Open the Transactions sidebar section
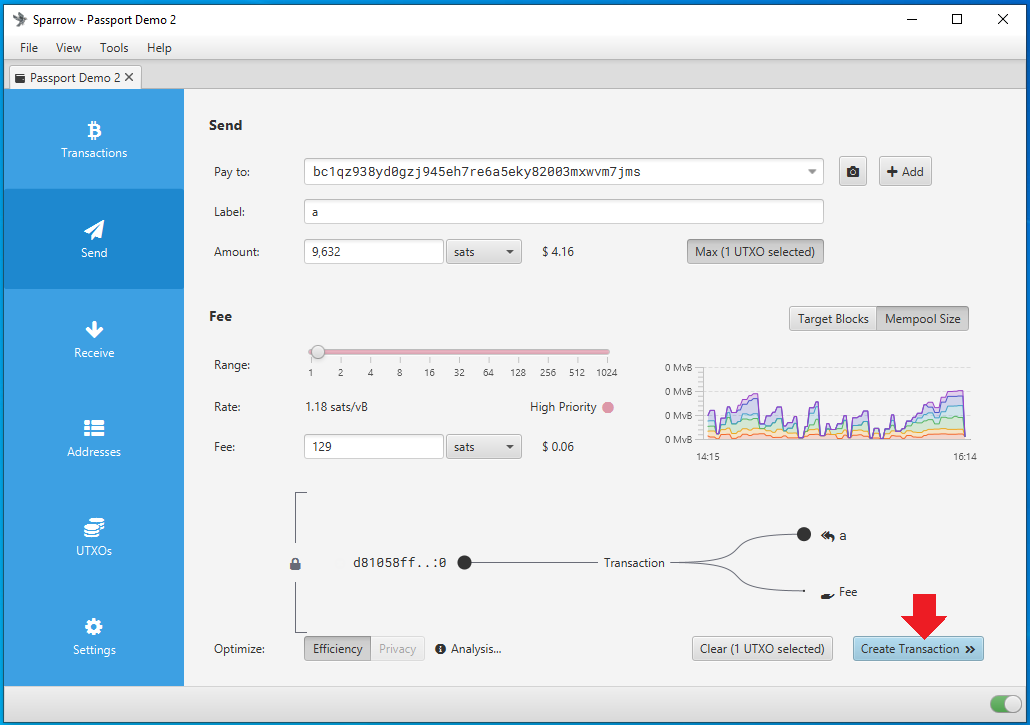This screenshot has height=726, width=1030. click(x=94, y=139)
